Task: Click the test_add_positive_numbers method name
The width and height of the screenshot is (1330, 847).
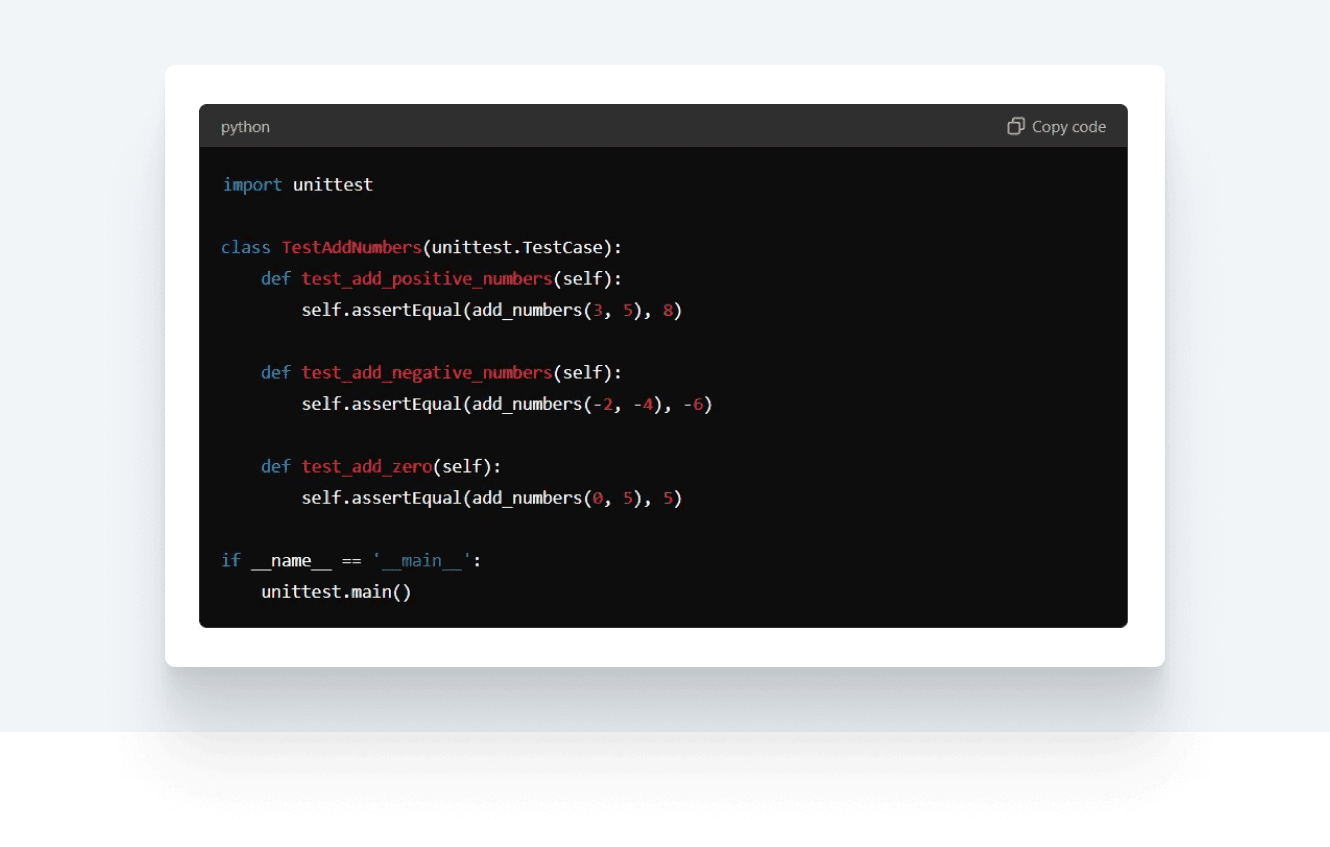Action: (x=426, y=278)
